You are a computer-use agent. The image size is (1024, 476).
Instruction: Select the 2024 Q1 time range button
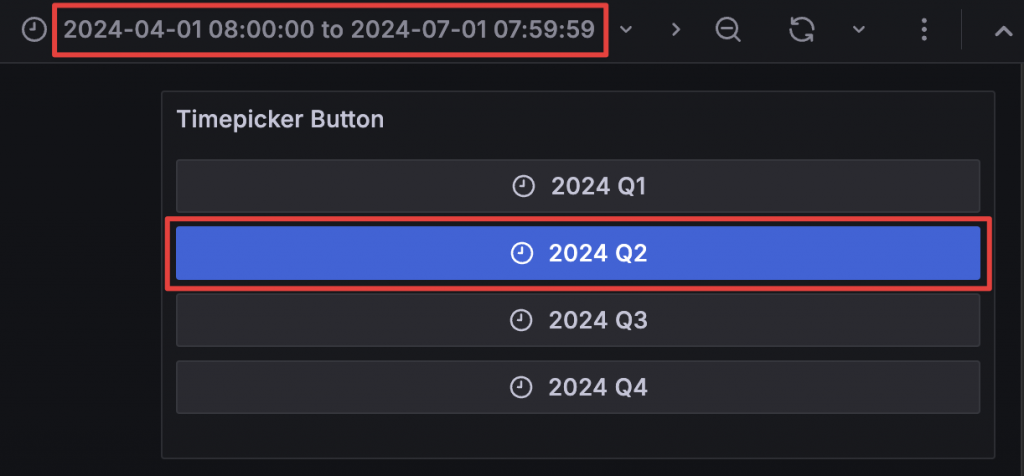[x=577, y=186]
